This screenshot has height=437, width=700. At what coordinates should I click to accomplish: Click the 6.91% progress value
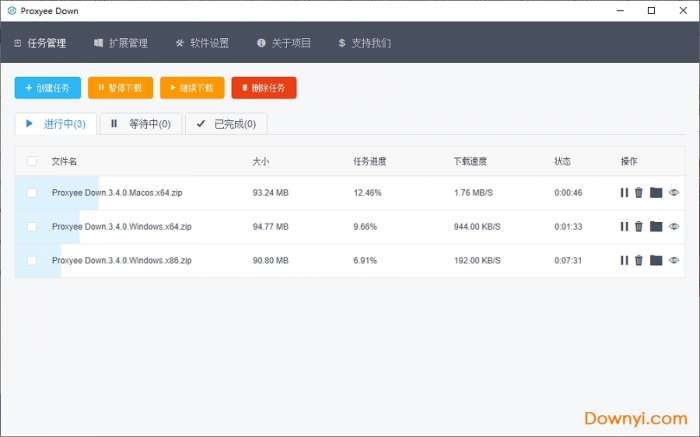click(365, 260)
